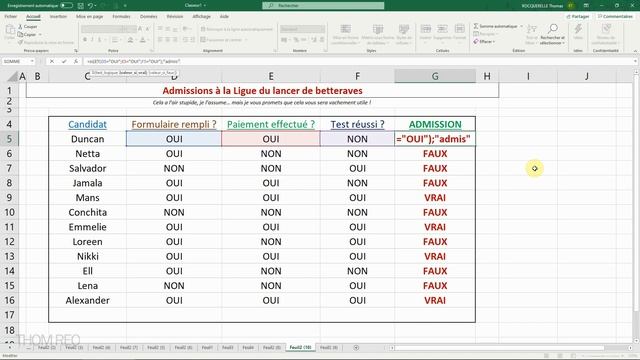Click the Save icon in title bar

80,6
